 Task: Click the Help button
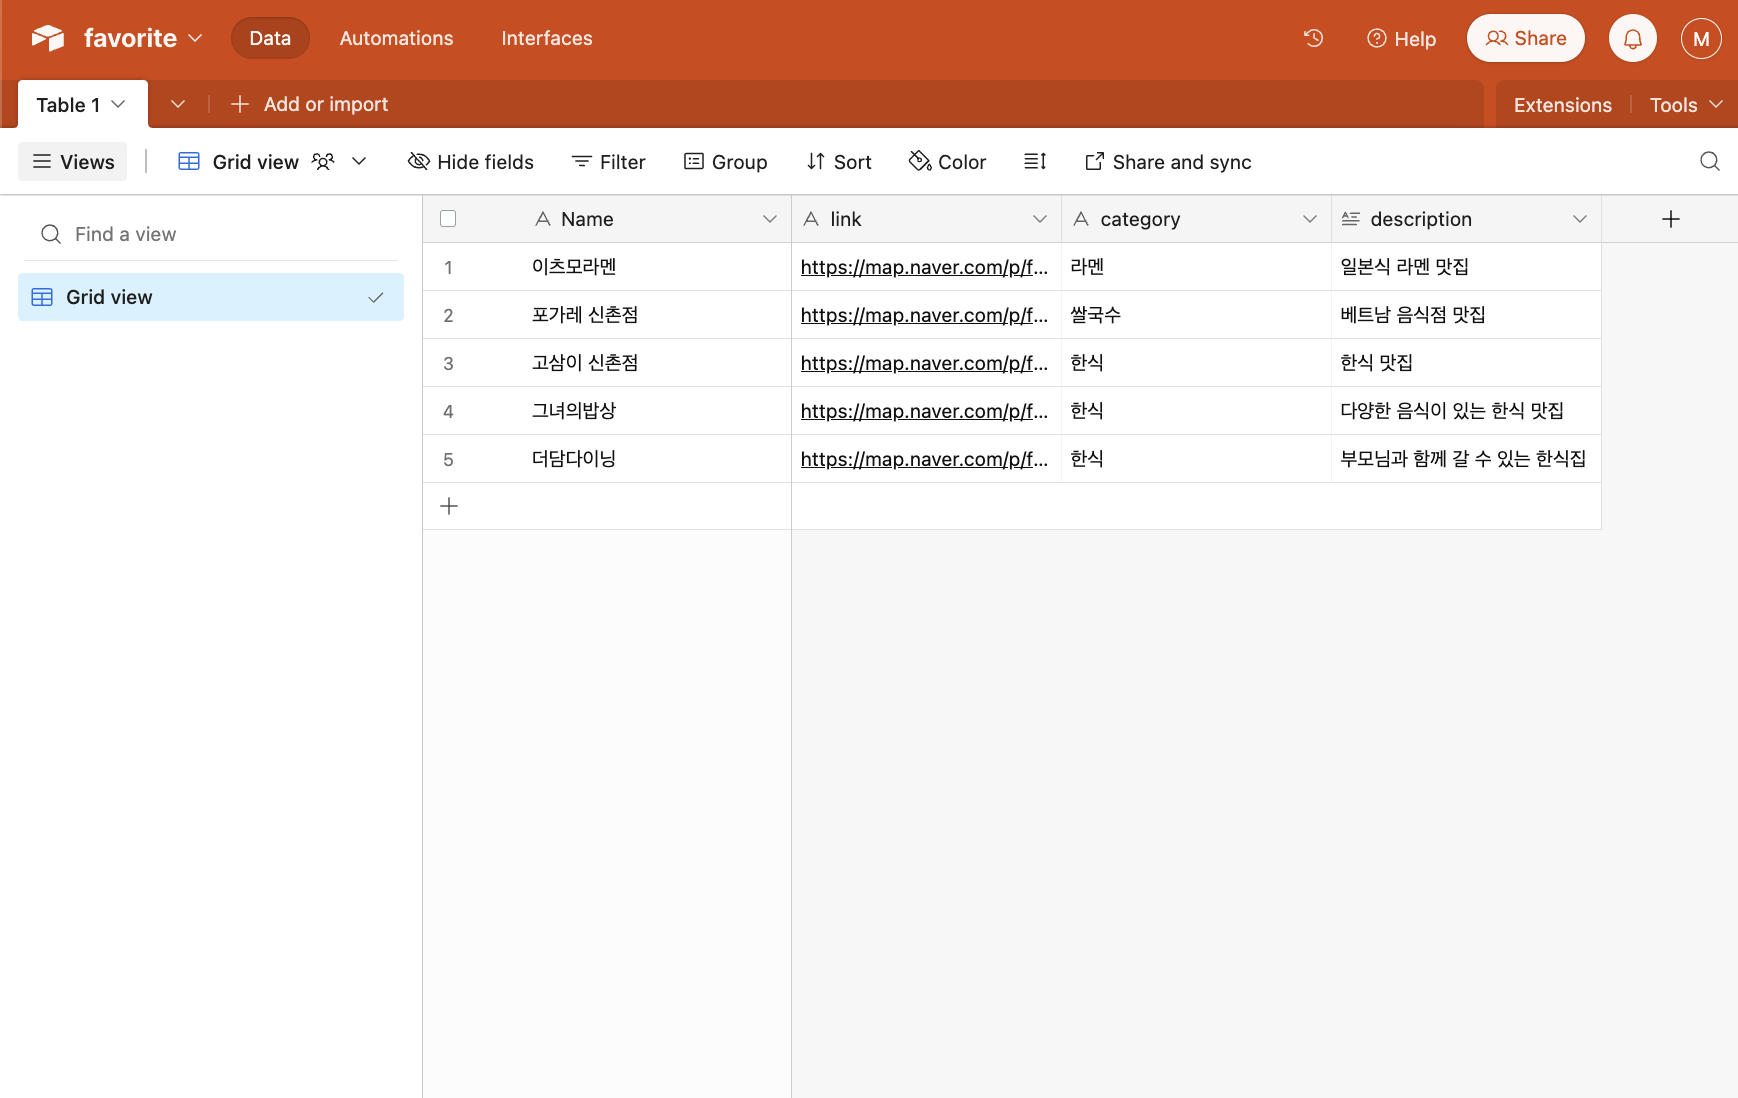1401,38
